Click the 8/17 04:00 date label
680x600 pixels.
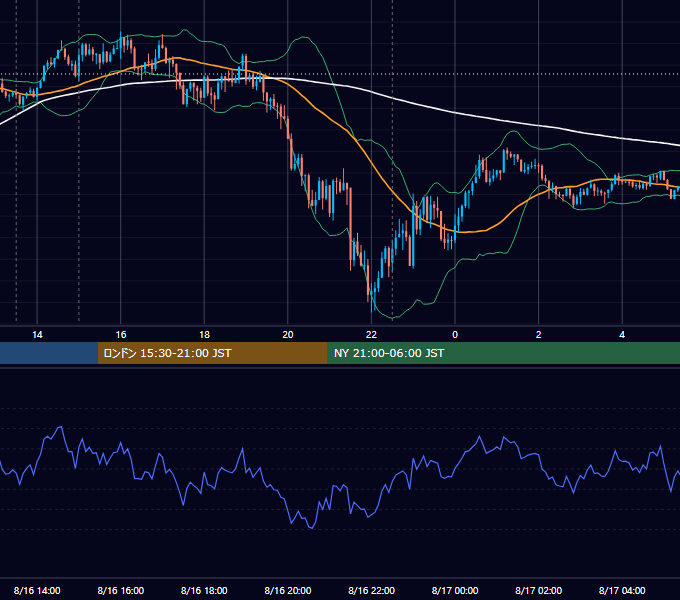point(622,590)
